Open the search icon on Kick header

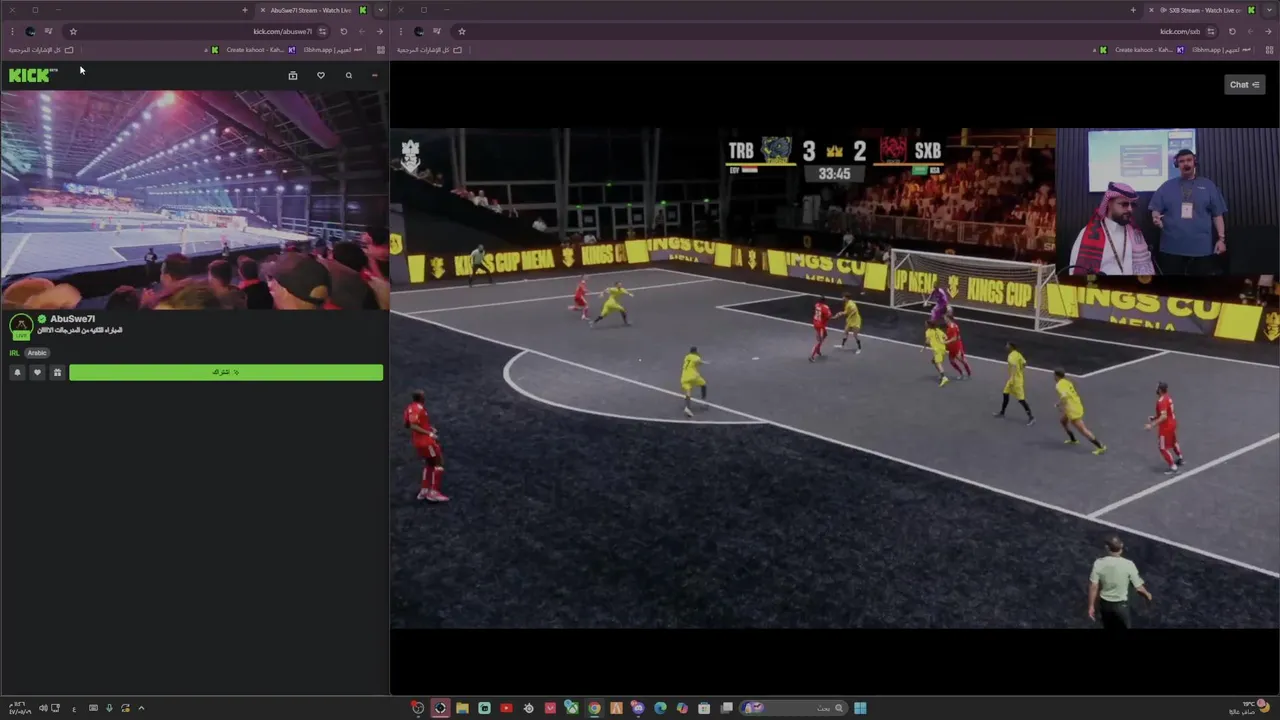tap(349, 75)
